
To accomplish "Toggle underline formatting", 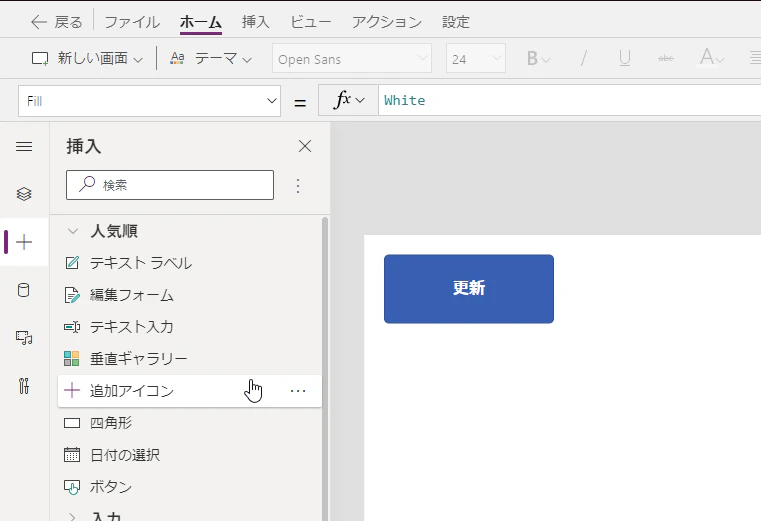I will (x=625, y=59).
